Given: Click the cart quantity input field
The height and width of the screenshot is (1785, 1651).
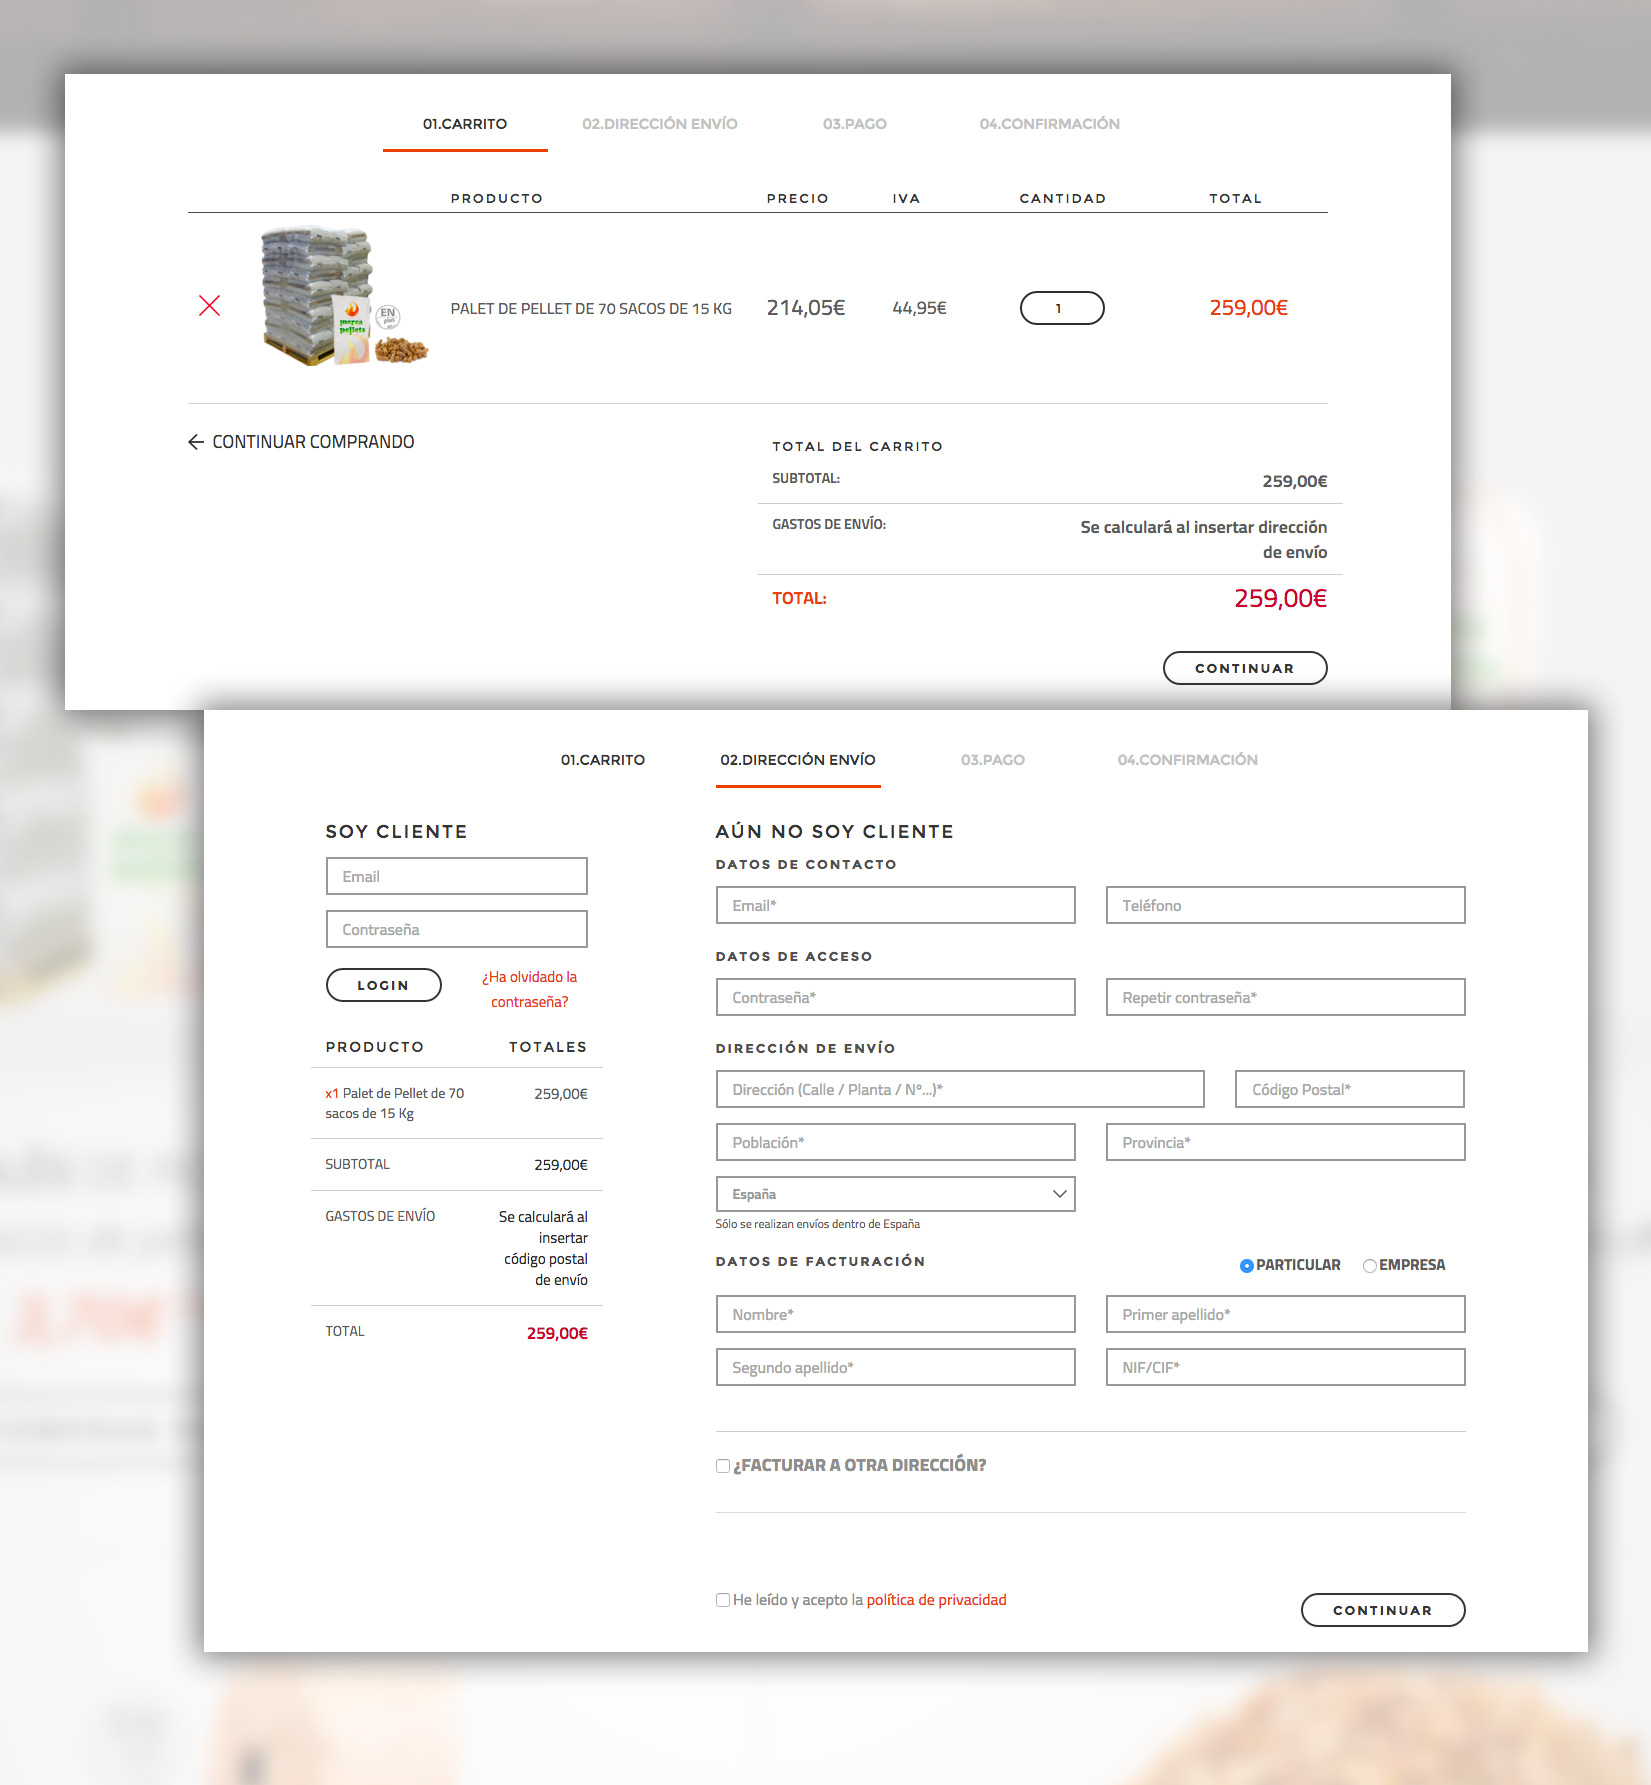Looking at the screenshot, I should [1061, 308].
